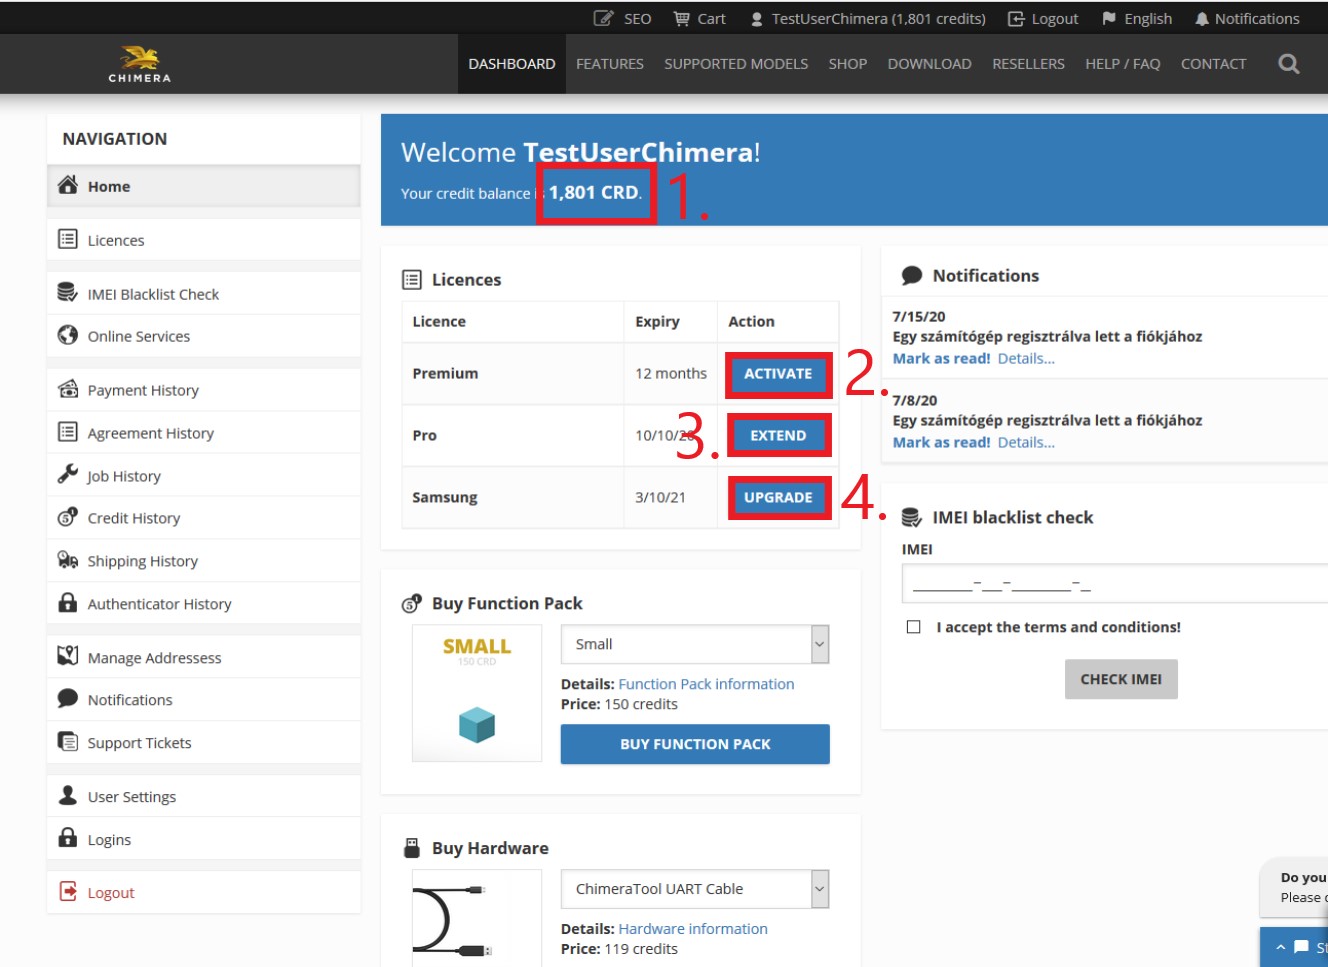
Task: Click the Chimera logo
Action: pos(137,63)
